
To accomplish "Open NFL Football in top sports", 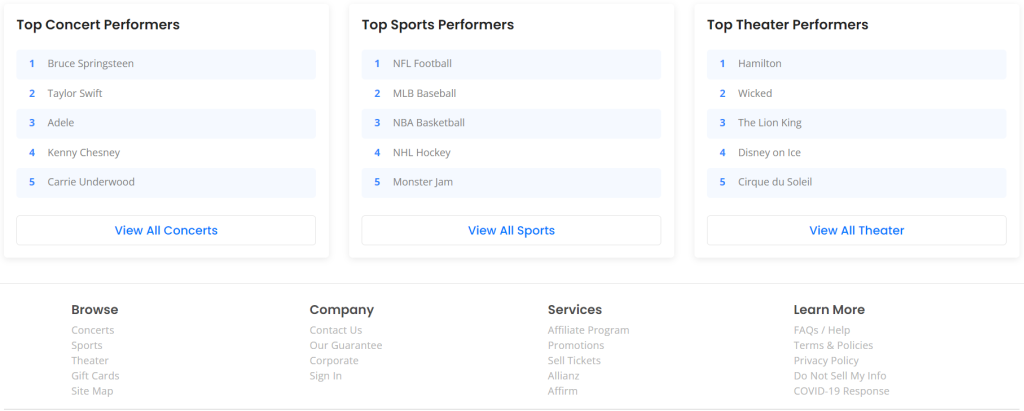I will pos(422,64).
